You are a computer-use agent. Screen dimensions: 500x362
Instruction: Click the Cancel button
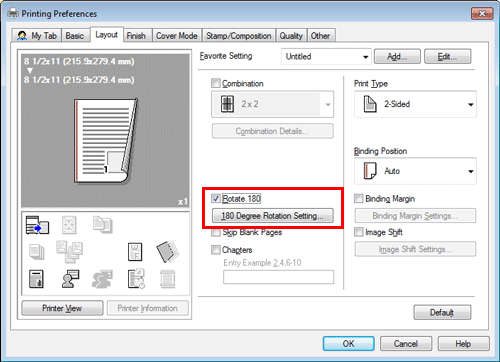click(406, 343)
